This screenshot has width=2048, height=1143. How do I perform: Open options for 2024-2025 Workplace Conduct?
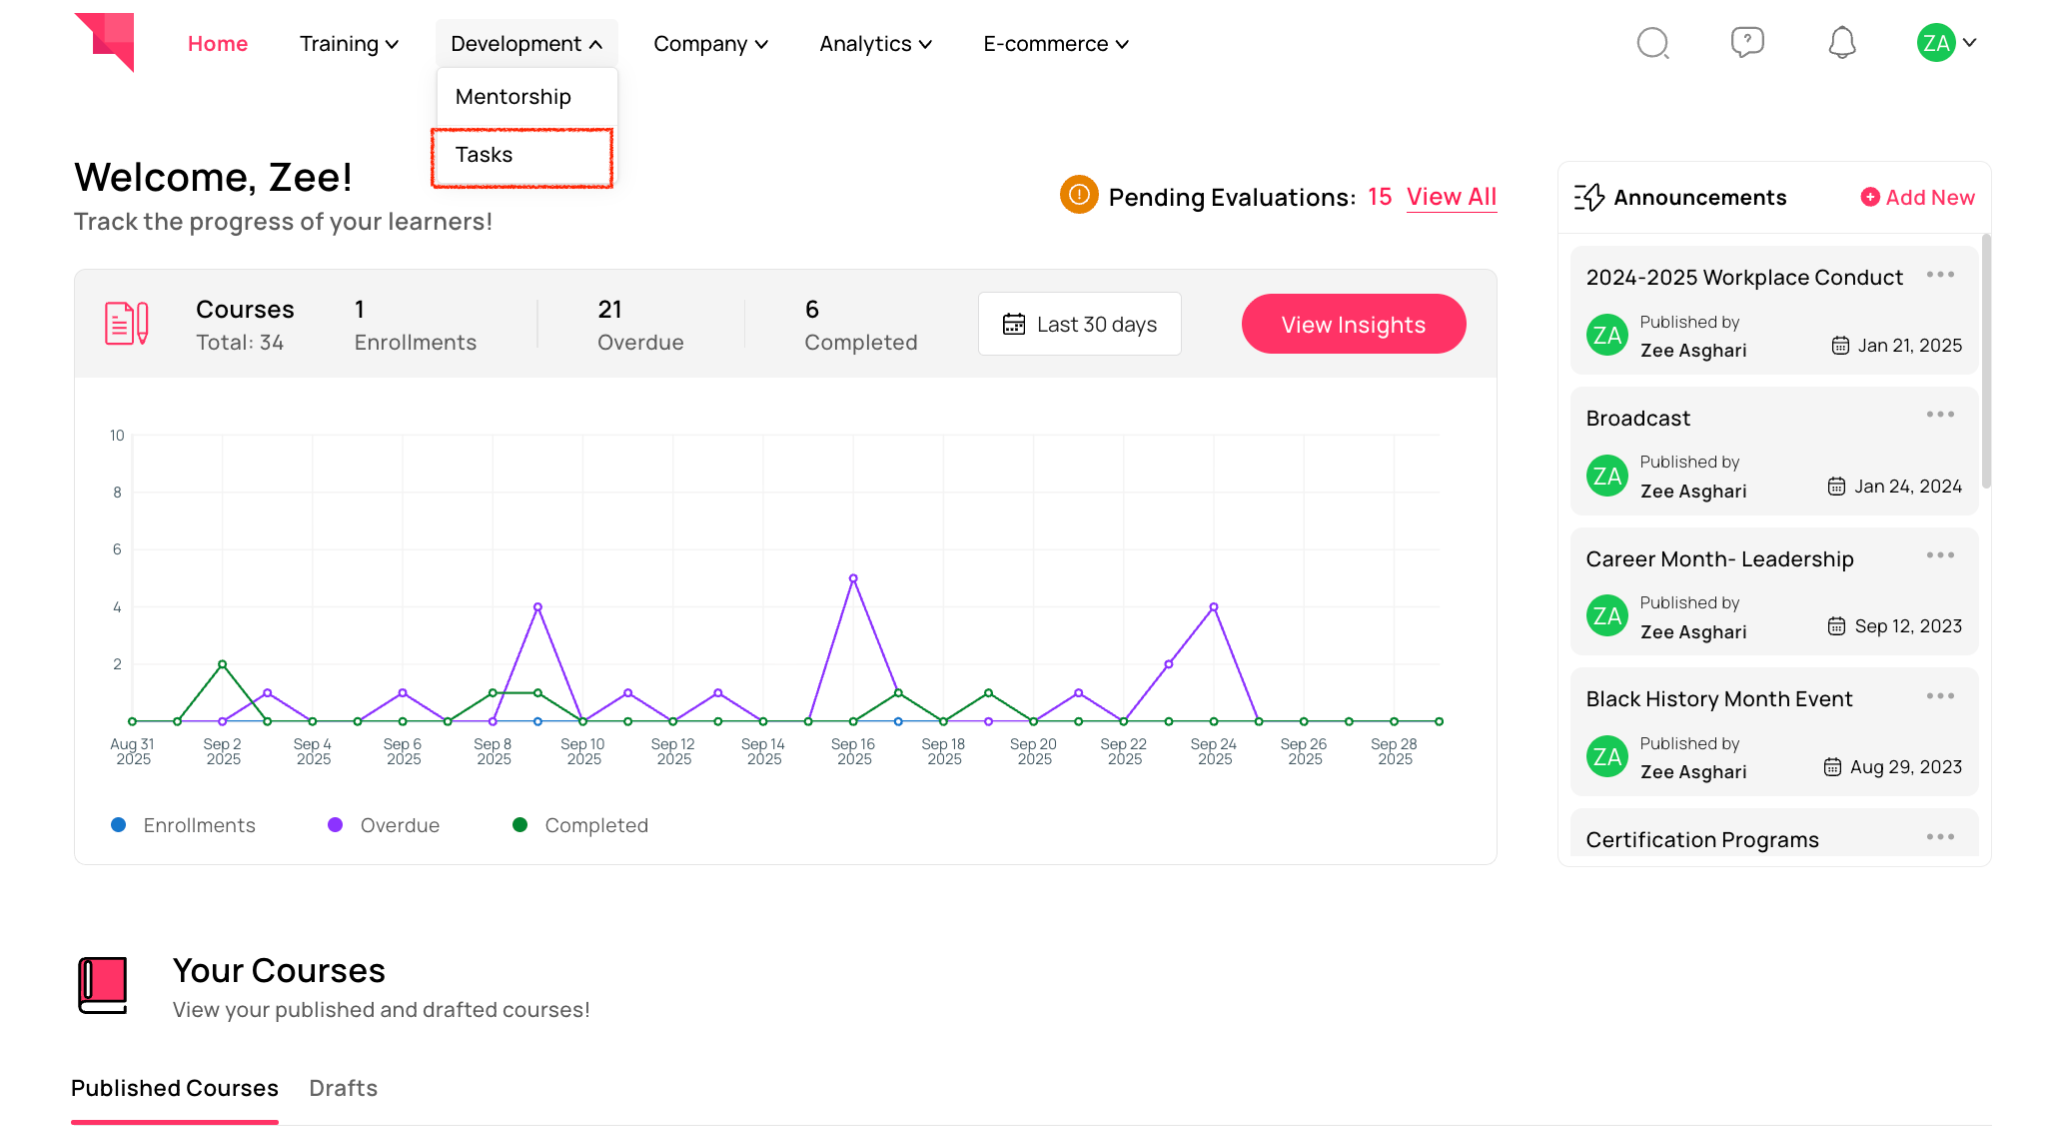point(1939,275)
